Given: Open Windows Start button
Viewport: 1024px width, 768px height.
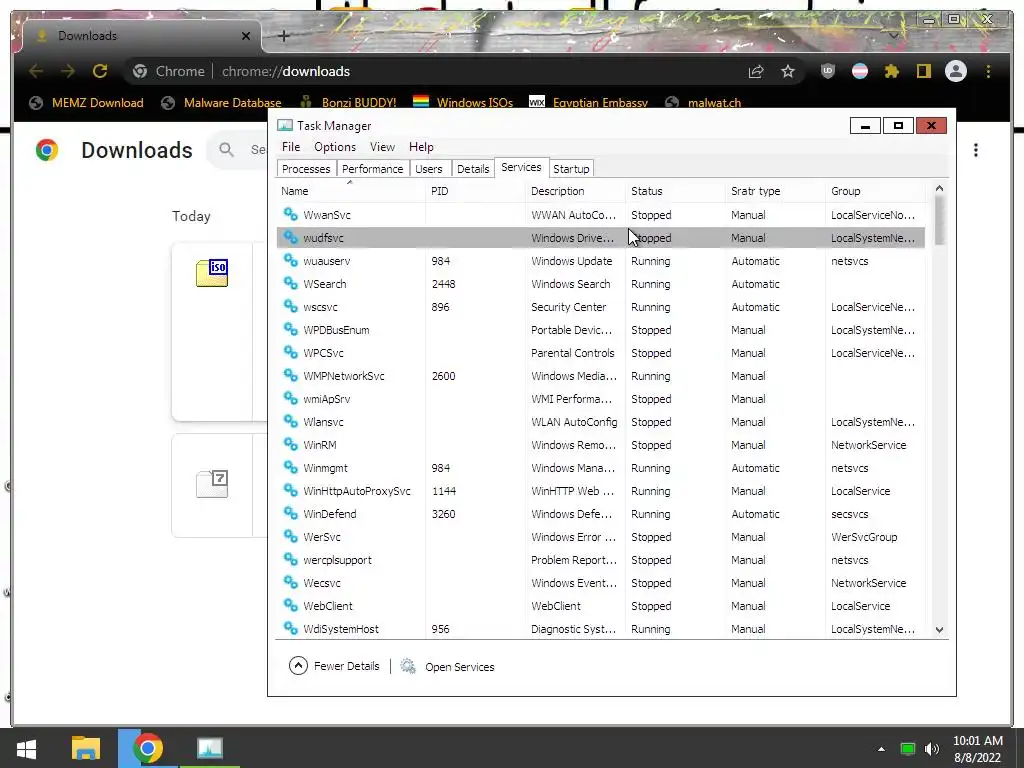Looking at the screenshot, I should (x=26, y=748).
